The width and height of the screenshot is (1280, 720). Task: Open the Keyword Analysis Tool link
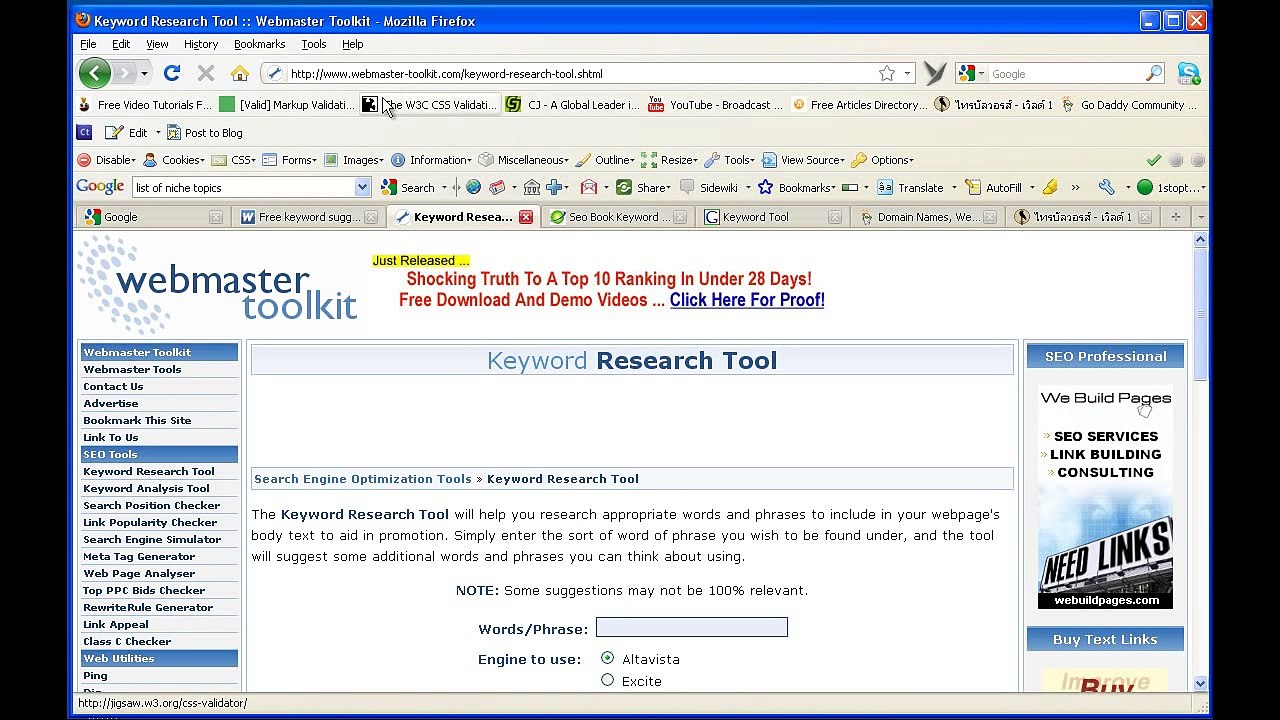pyautogui.click(x=146, y=488)
